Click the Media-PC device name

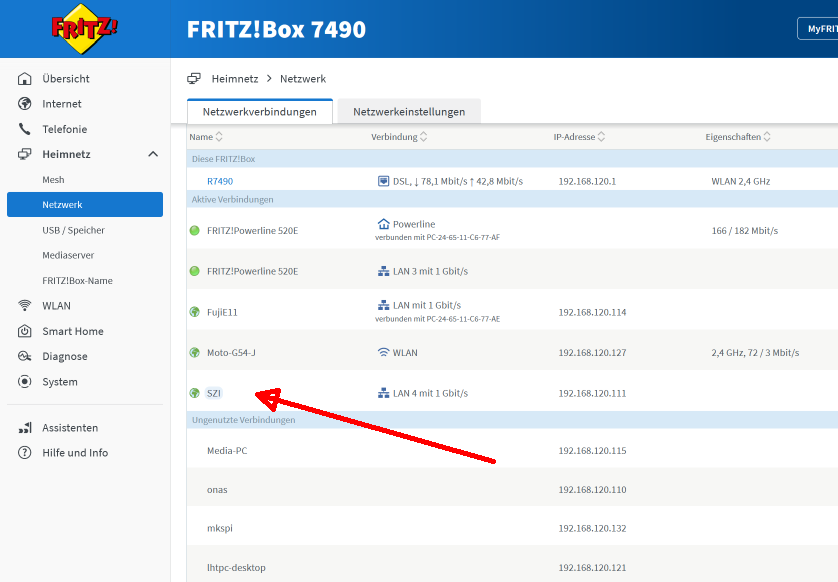tap(227, 451)
